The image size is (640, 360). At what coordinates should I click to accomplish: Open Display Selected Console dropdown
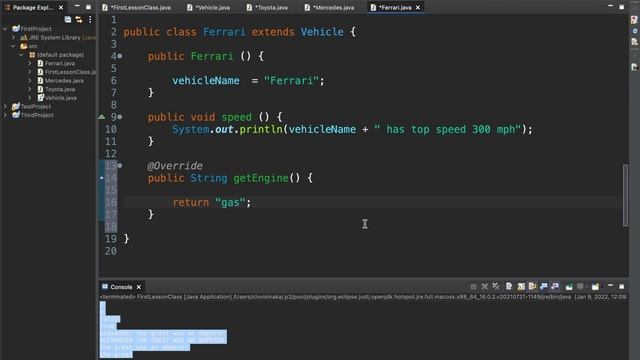point(581,287)
